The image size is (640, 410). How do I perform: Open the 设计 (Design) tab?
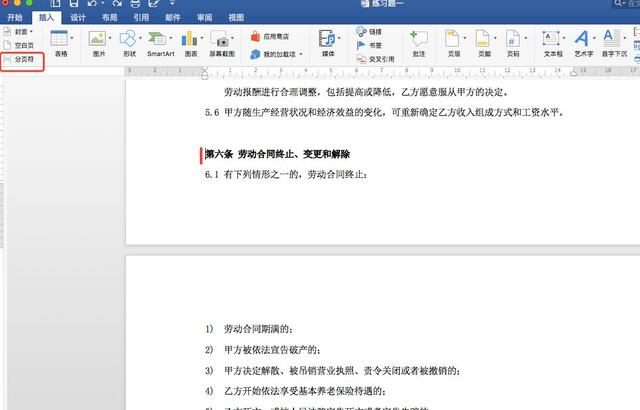78,17
